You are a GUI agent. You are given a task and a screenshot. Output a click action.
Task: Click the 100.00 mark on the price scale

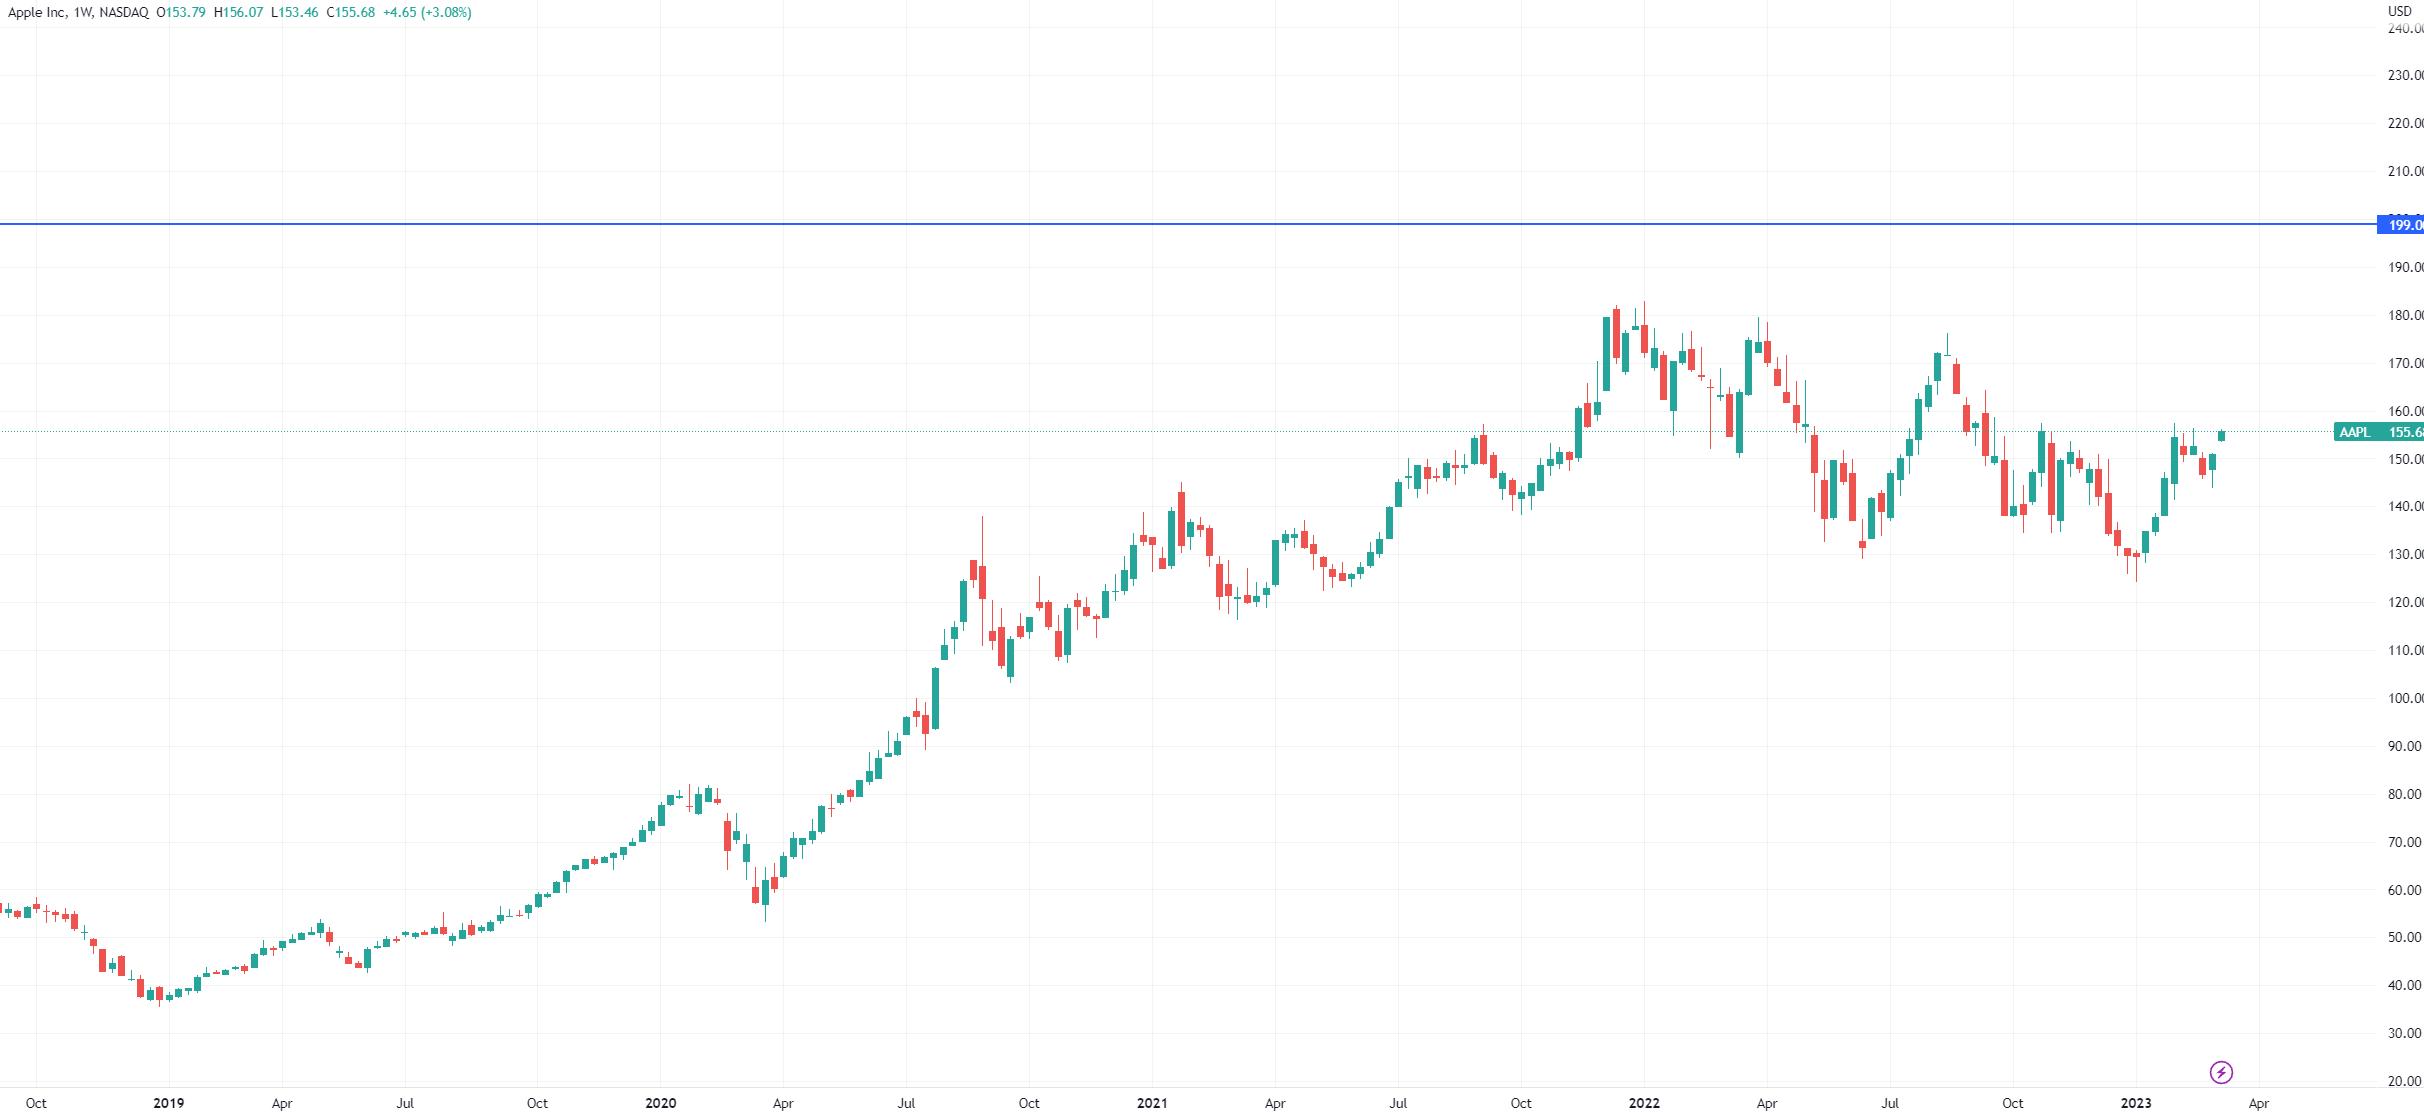pyautogui.click(x=2404, y=698)
